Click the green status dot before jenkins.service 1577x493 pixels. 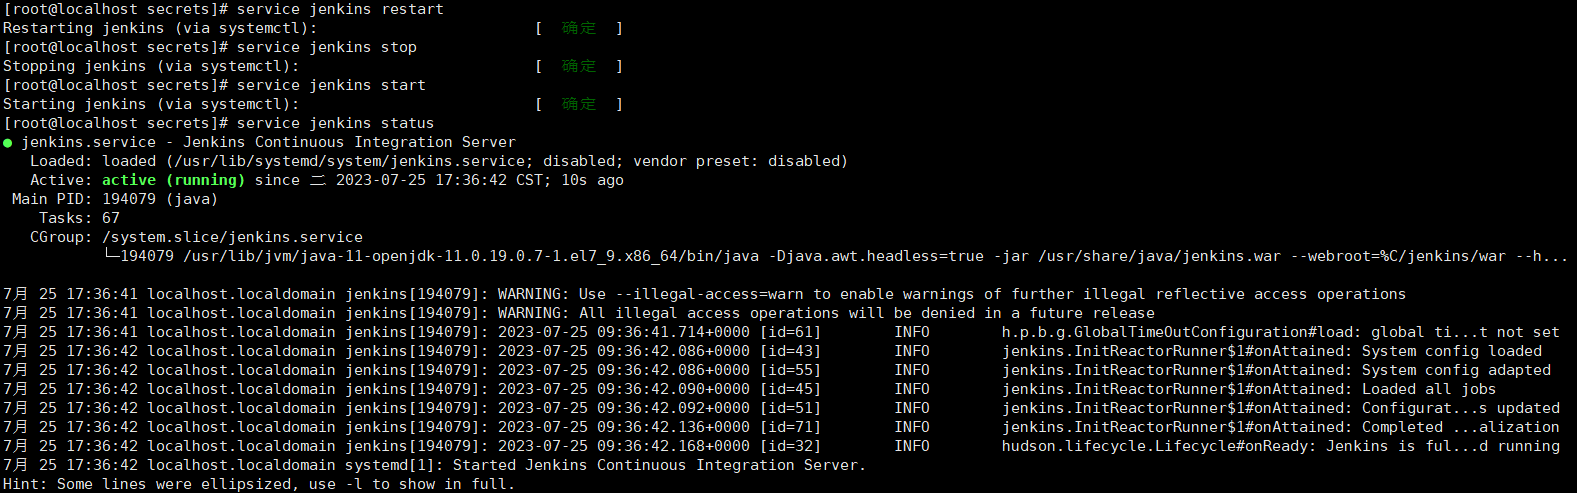[8, 143]
